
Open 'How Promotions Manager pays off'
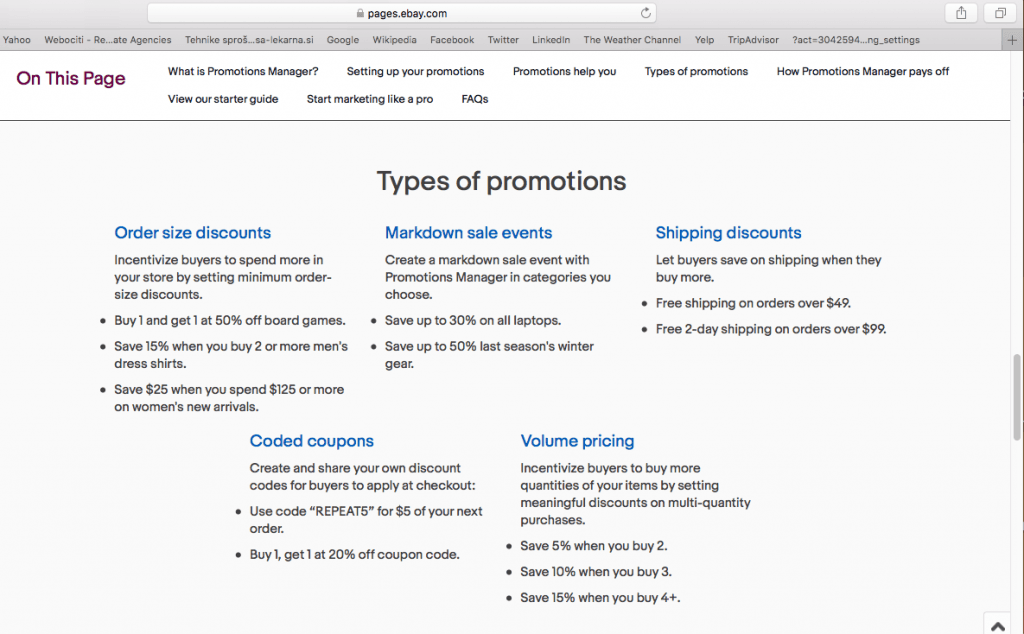click(x=862, y=72)
